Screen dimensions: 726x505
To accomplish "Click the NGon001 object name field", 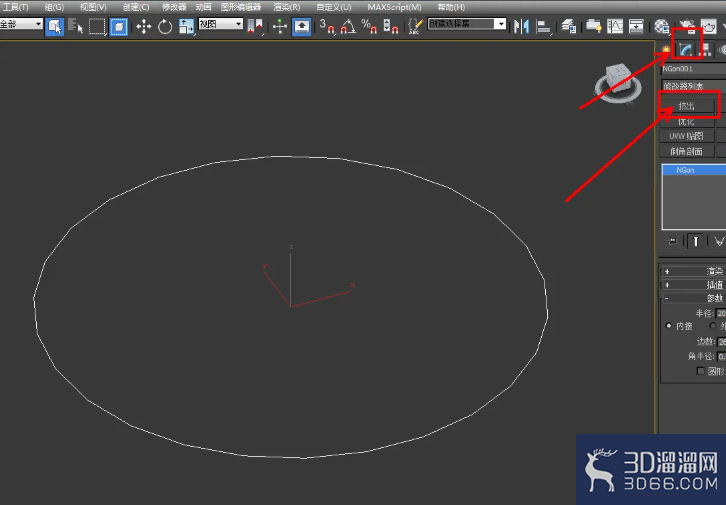I will [693, 69].
